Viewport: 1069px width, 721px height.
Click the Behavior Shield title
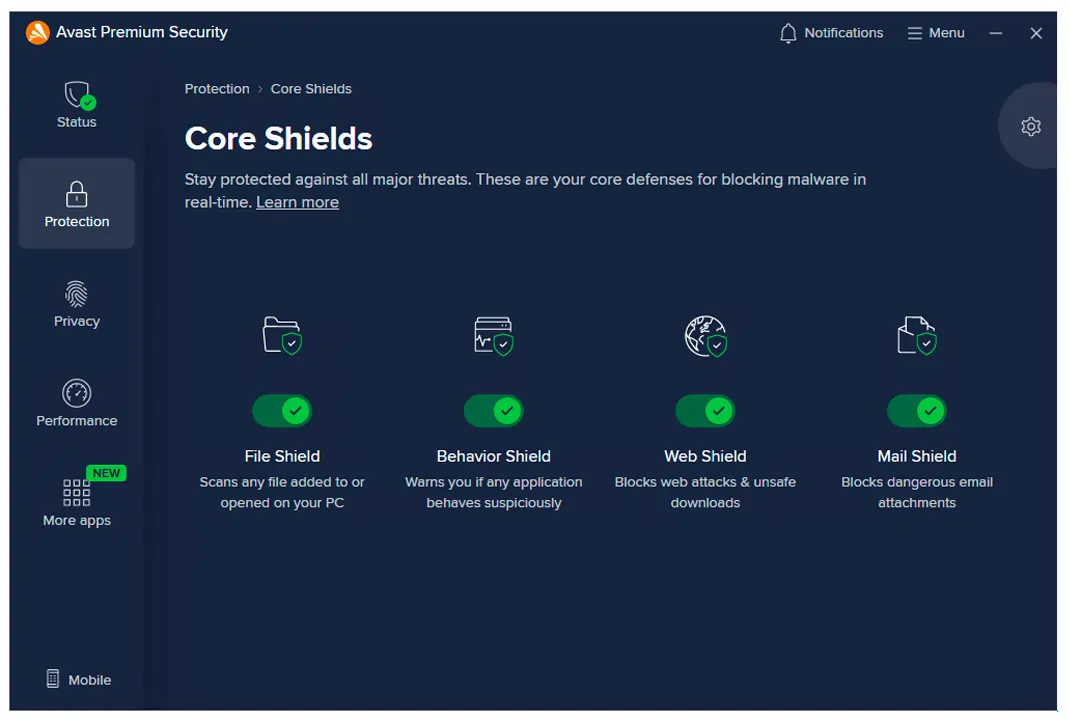(x=494, y=456)
